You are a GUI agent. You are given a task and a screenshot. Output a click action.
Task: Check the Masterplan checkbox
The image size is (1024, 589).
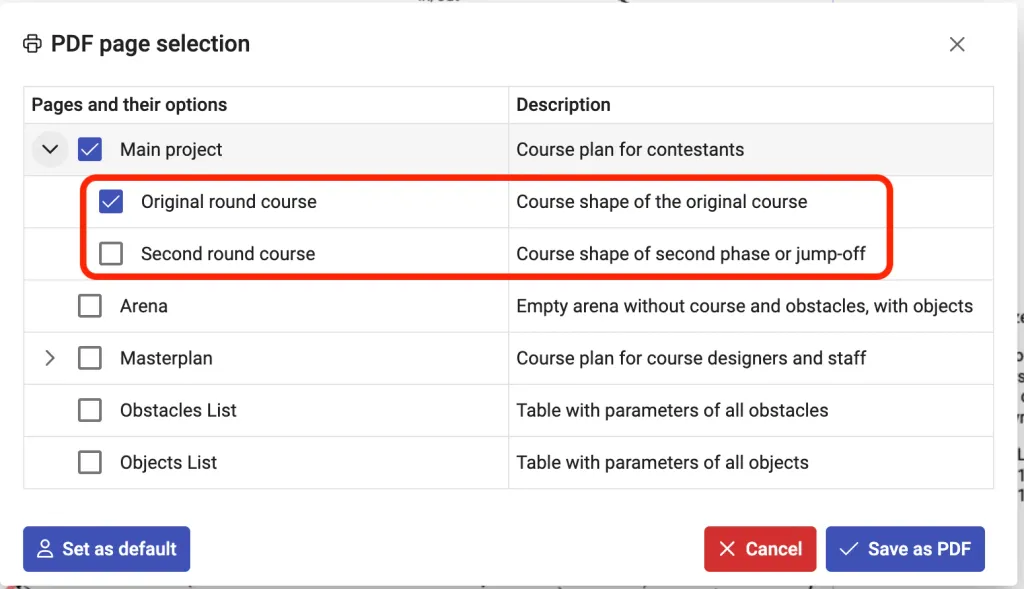(90, 358)
